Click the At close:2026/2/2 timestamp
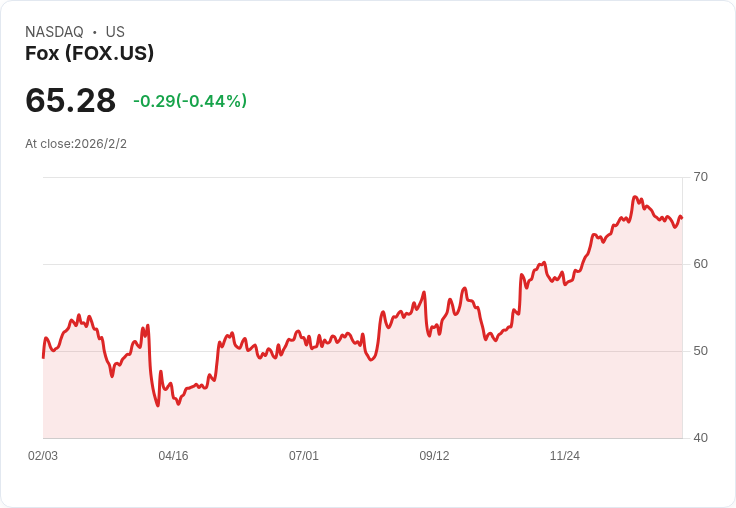736x508 pixels. [x=76, y=144]
